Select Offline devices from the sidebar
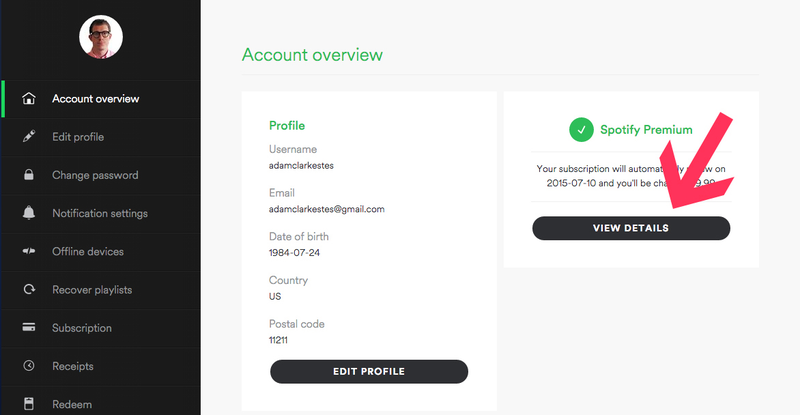This screenshot has height=415, width=800. tap(88, 251)
